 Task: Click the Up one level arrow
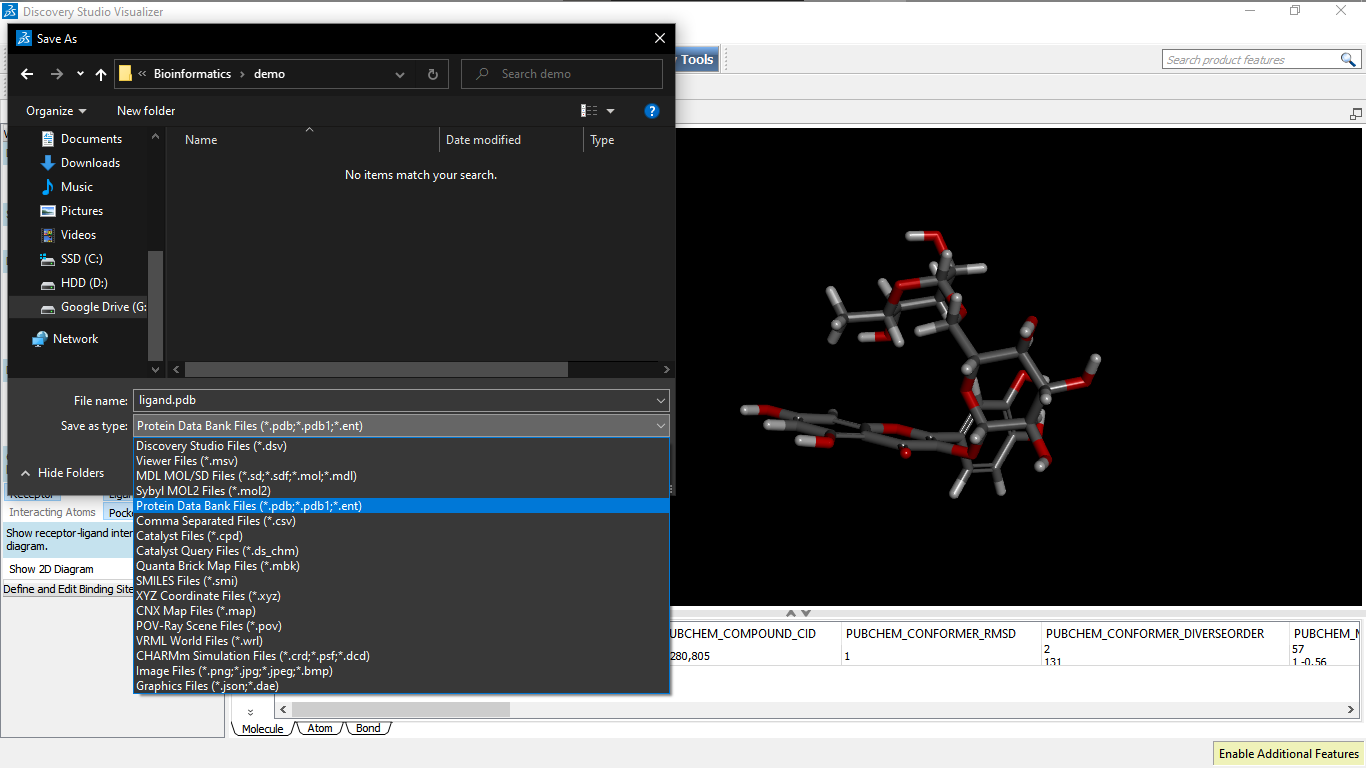[x=101, y=74]
